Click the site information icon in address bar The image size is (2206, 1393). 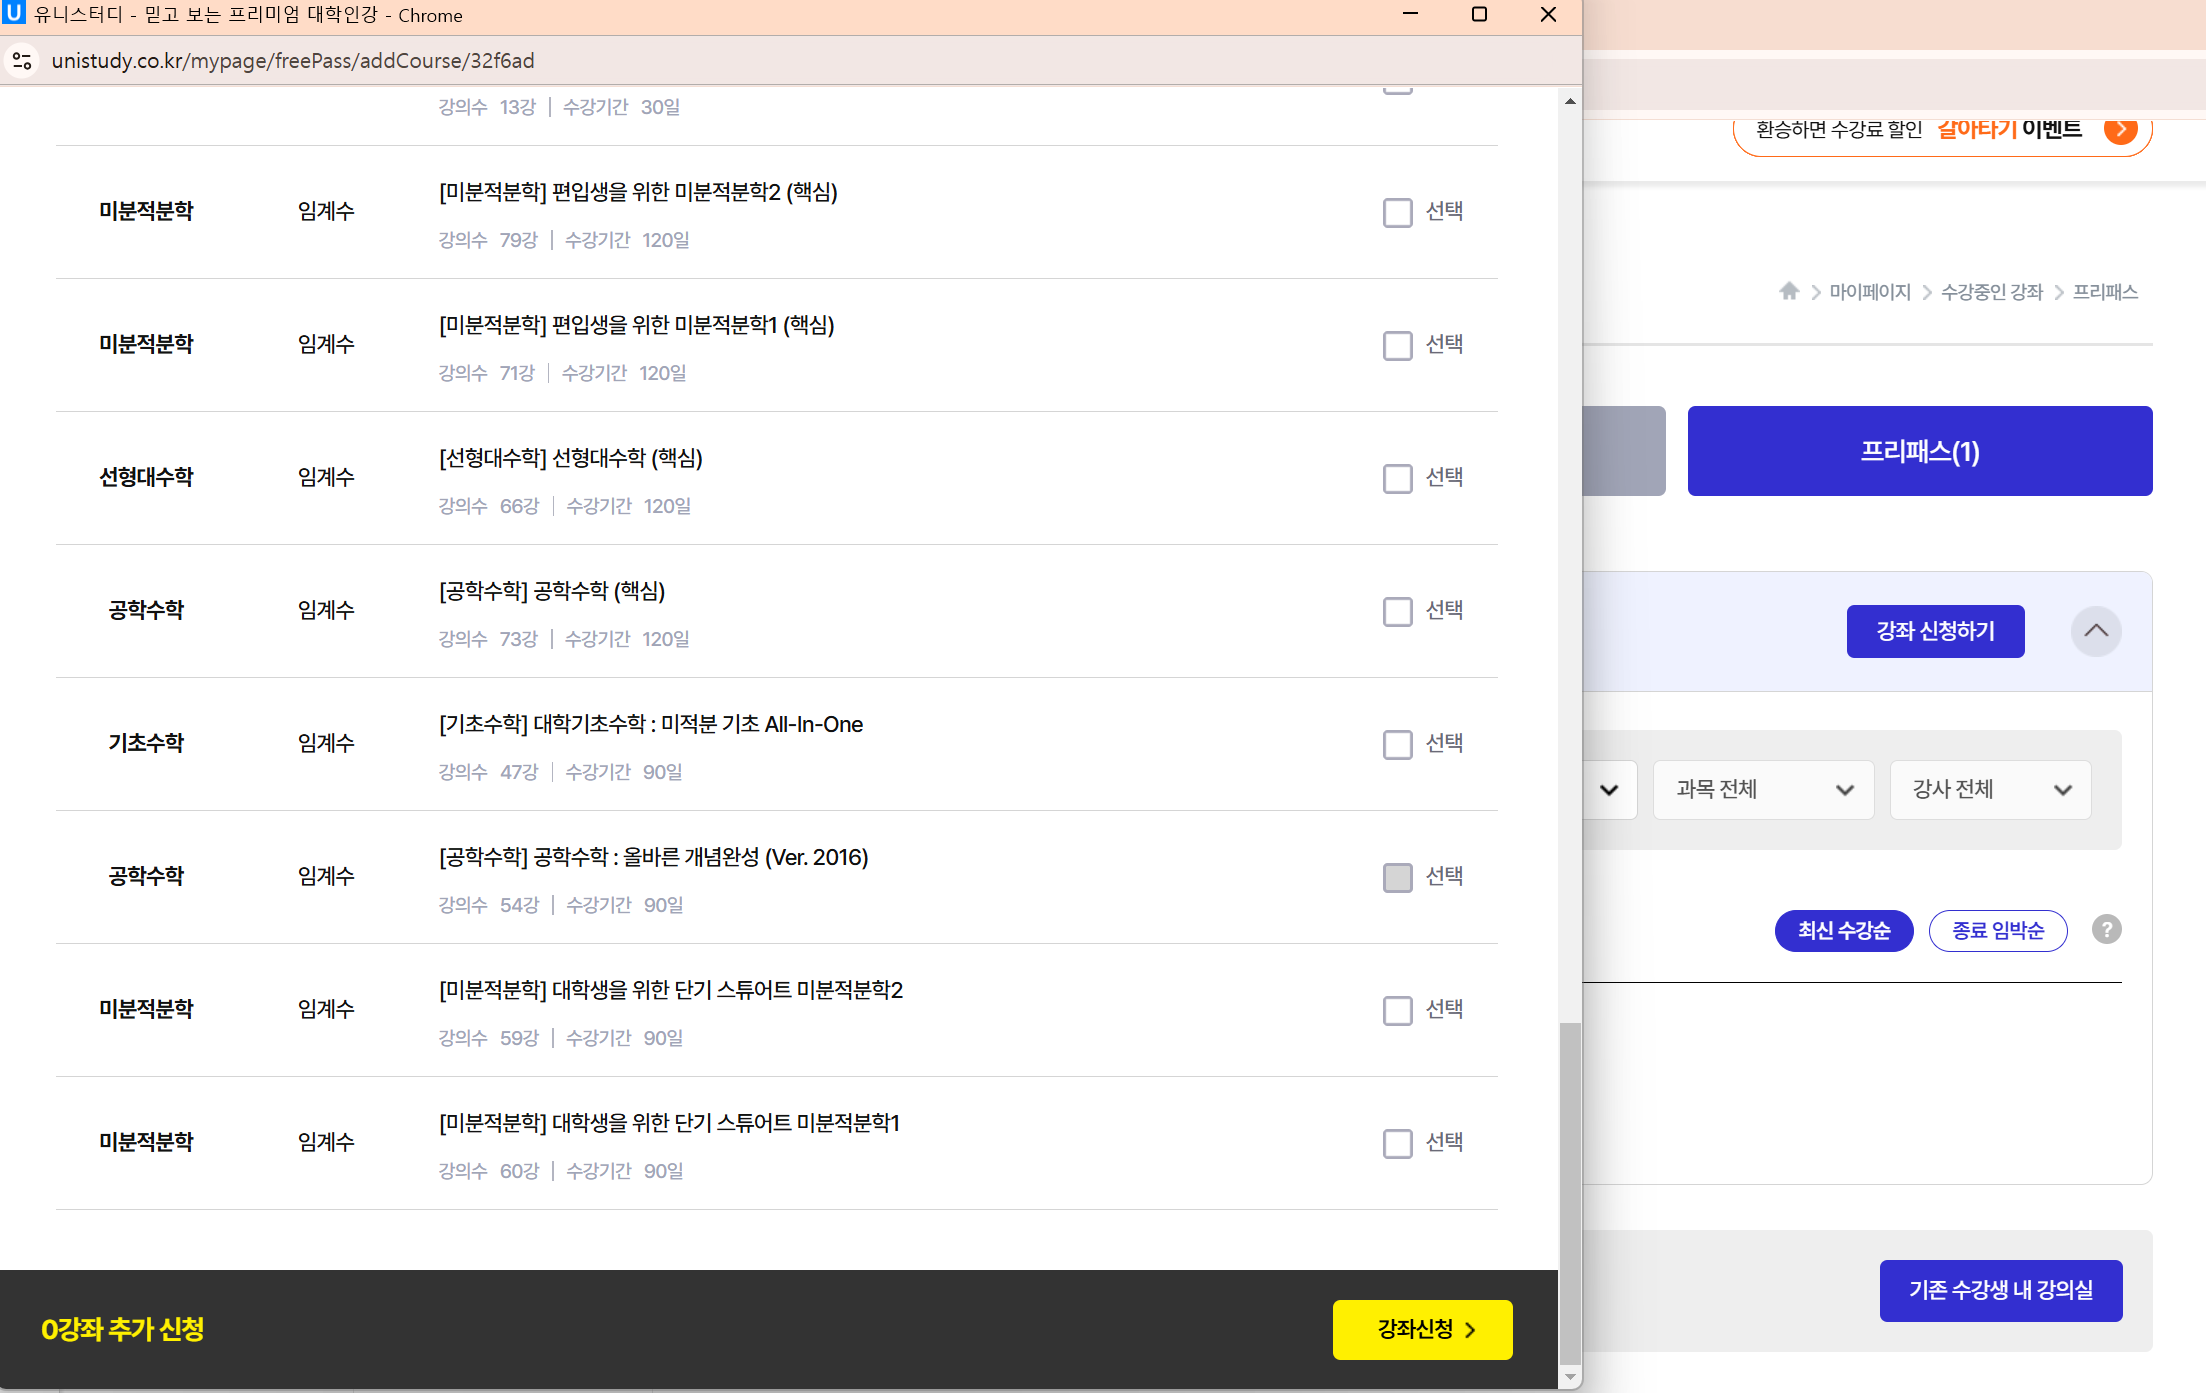(22, 61)
